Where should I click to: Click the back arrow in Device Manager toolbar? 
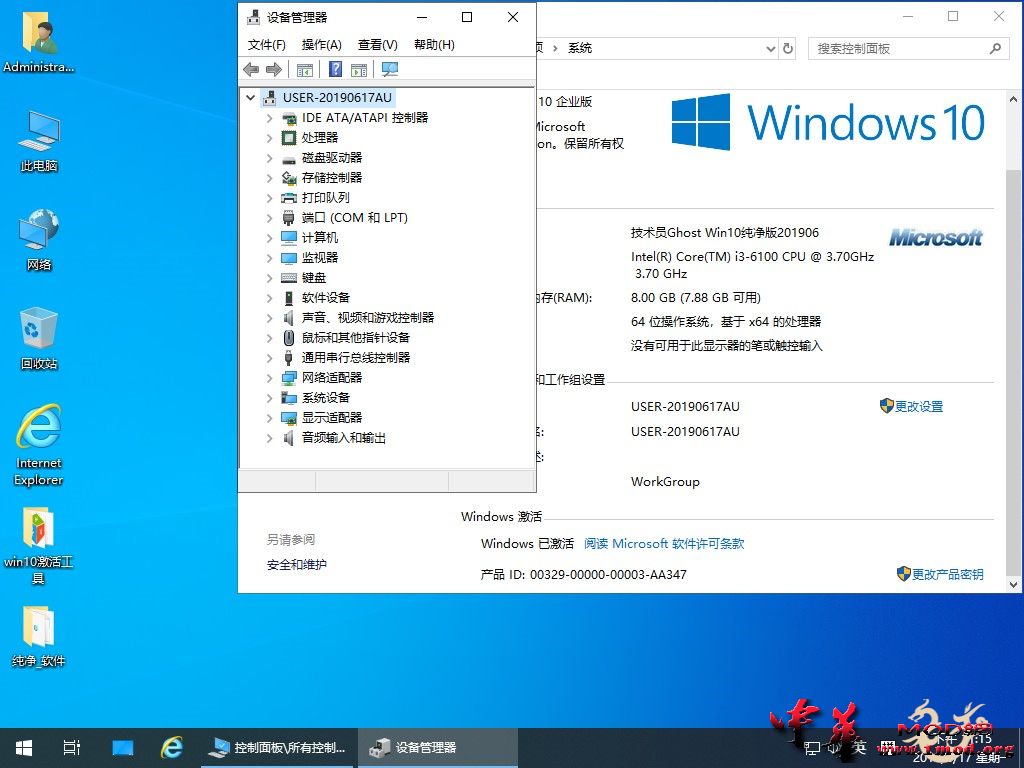(251, 69)
